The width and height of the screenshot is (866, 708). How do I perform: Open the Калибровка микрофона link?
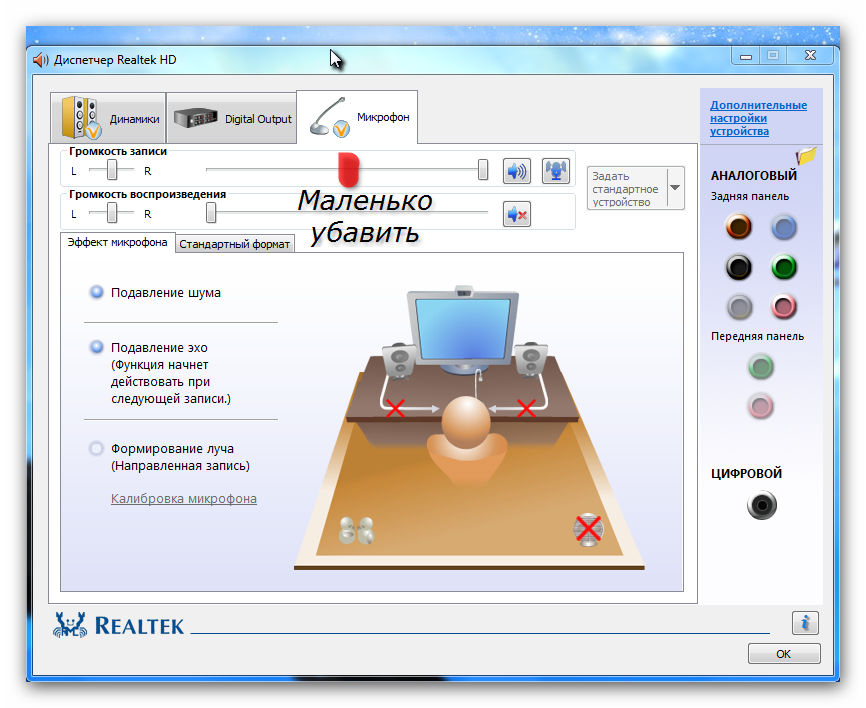(x=184, y=499)
